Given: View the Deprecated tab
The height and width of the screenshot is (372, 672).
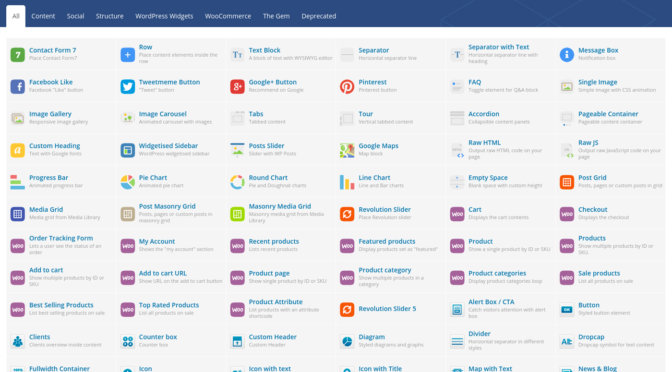Looking at the screenshot, I should coord(319,16).
